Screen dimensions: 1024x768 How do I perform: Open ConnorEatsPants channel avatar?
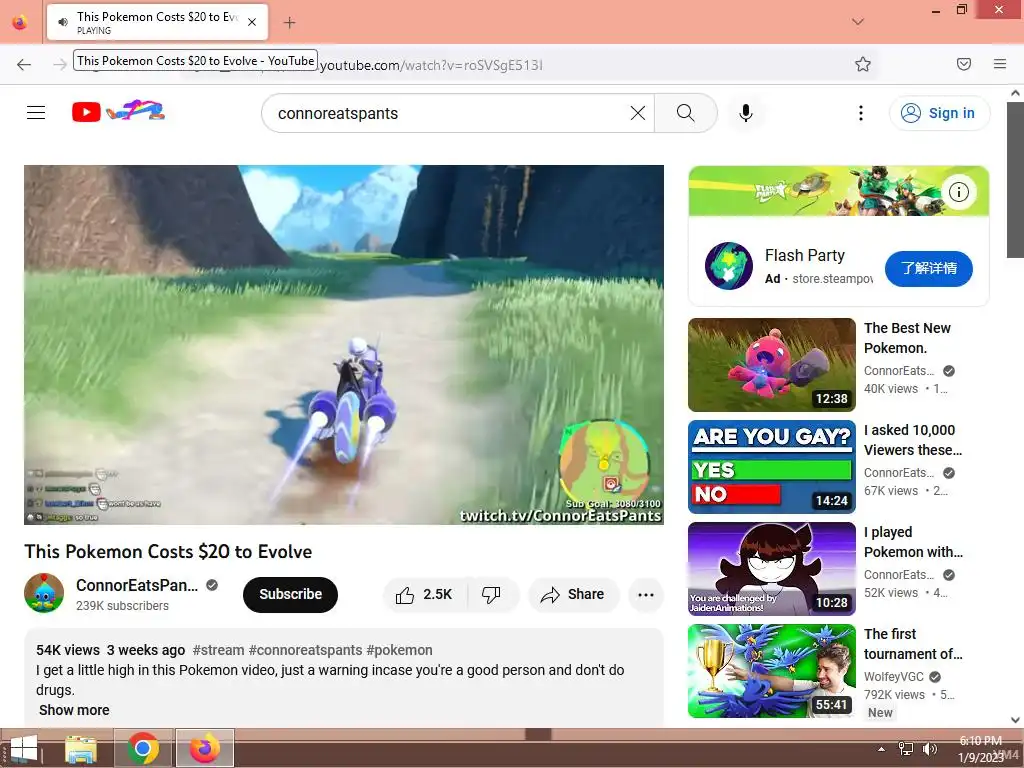tap(44, 593)
